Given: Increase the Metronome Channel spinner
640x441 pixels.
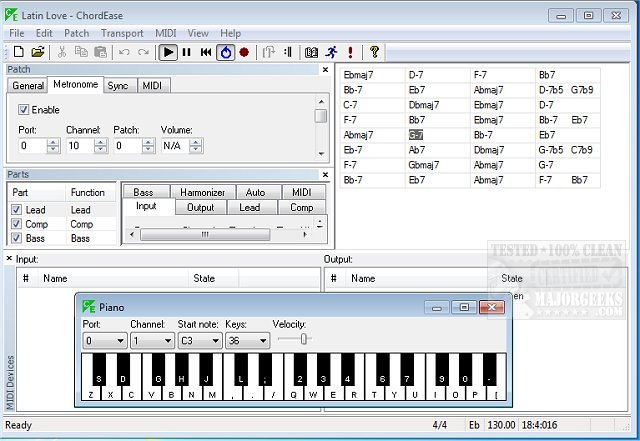Looking at the screenshot, I should 100,142.
